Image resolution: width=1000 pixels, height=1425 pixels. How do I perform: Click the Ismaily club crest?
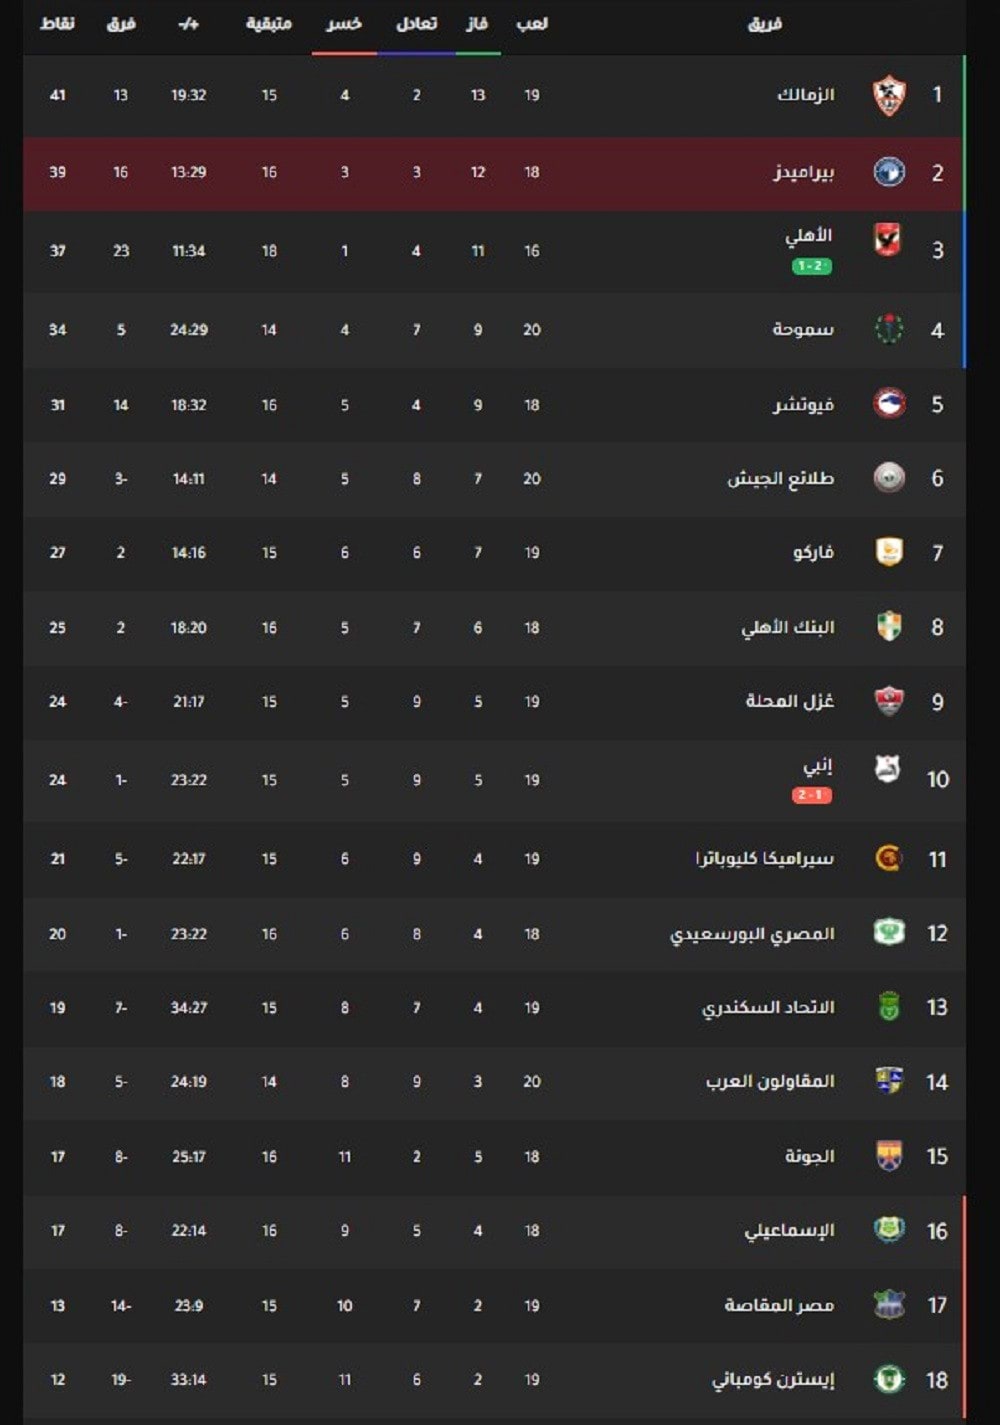pos(888,1230)
